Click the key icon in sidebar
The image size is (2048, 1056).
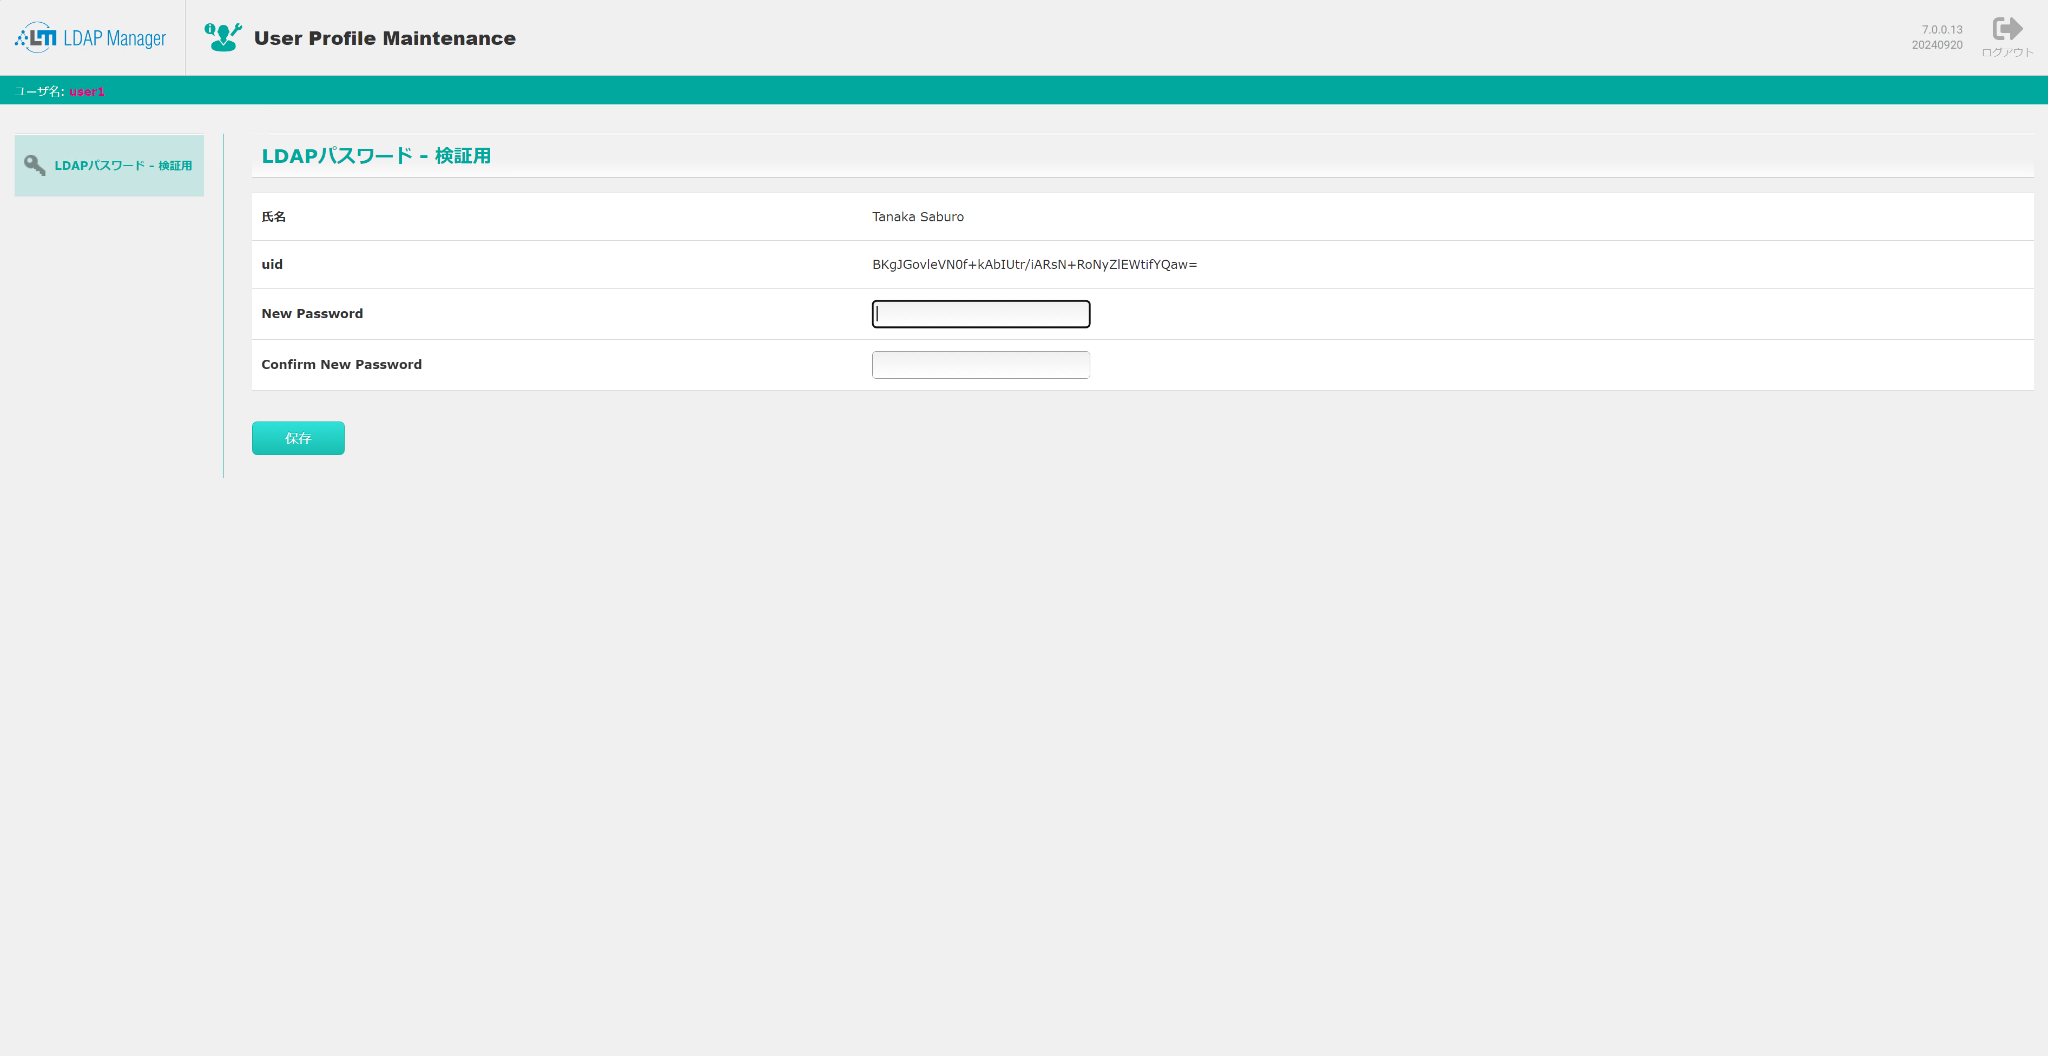point(35,165)
